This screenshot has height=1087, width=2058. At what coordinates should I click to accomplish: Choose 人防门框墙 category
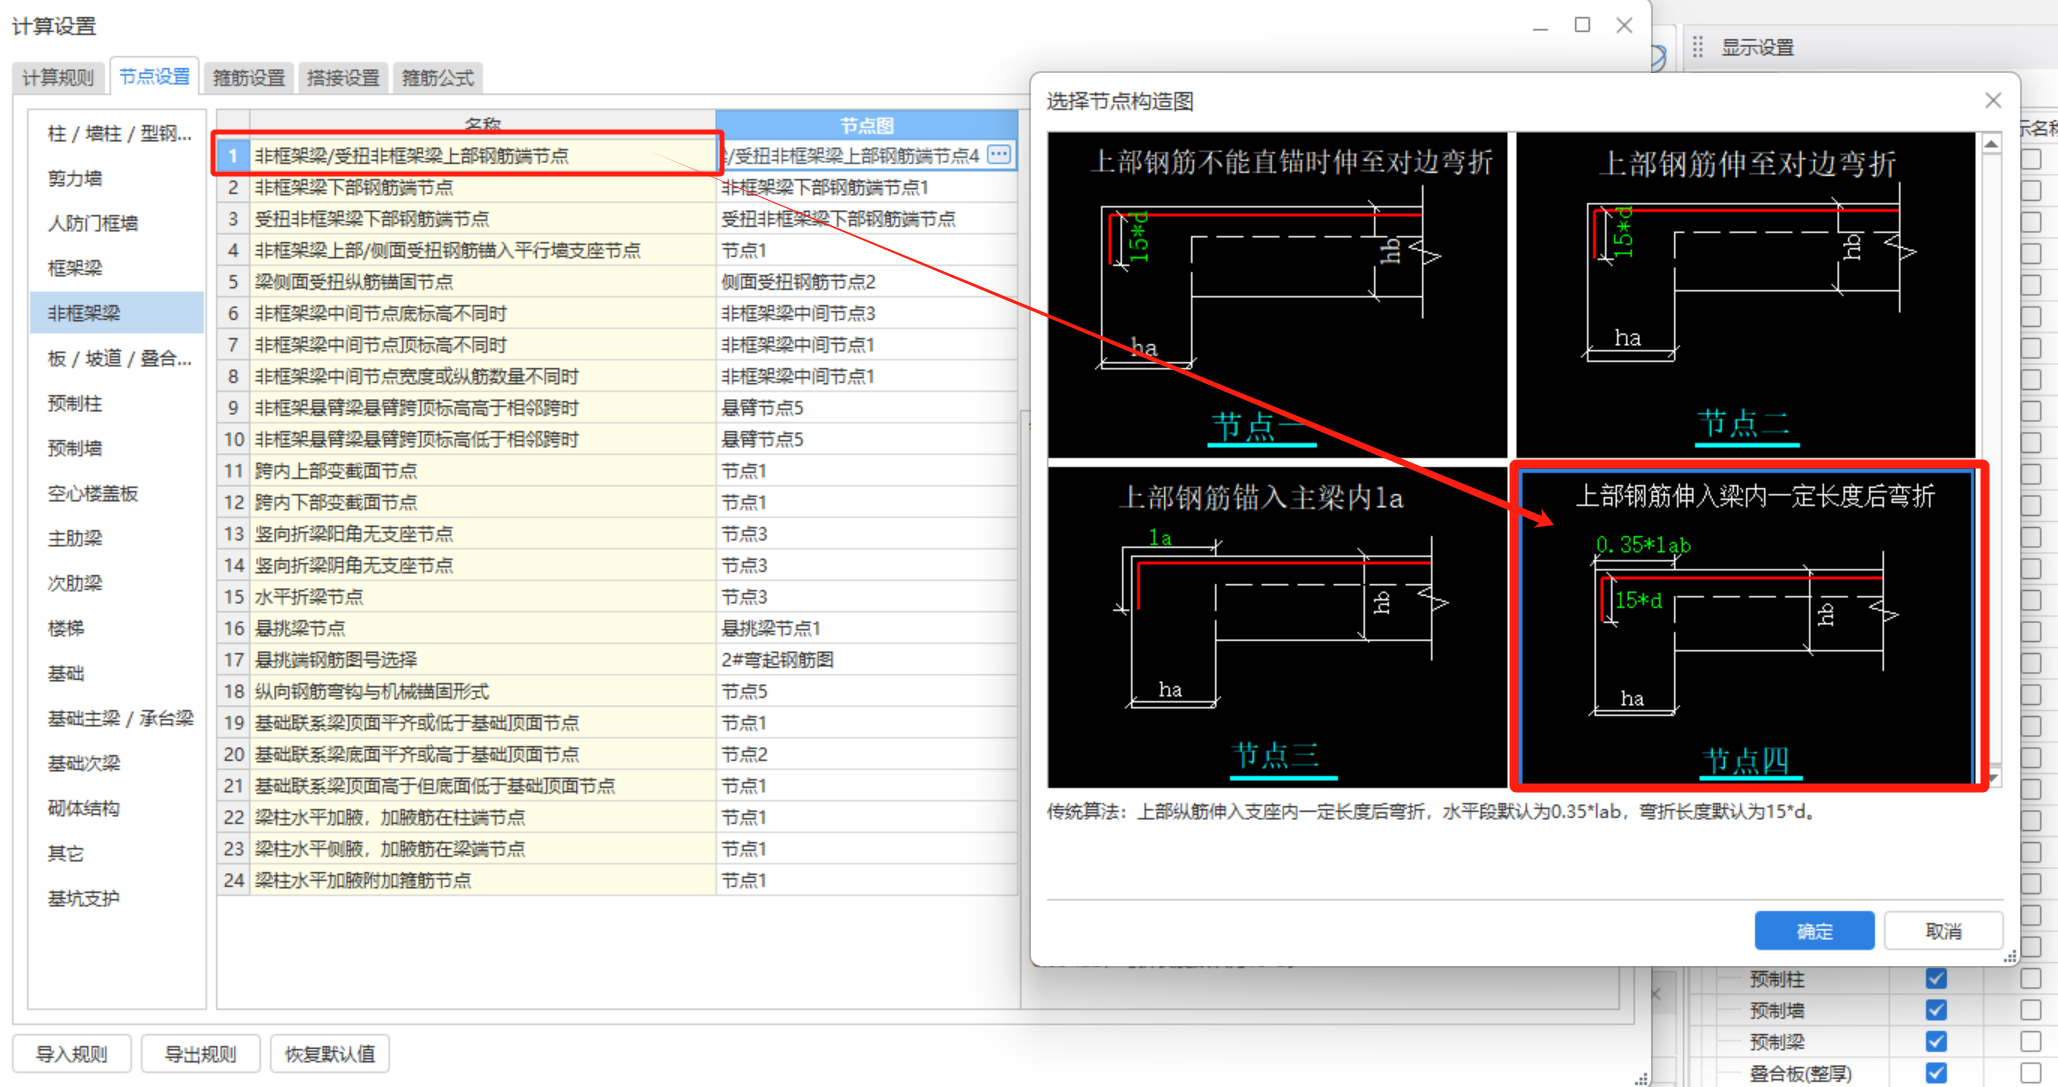tap(118, 223)
